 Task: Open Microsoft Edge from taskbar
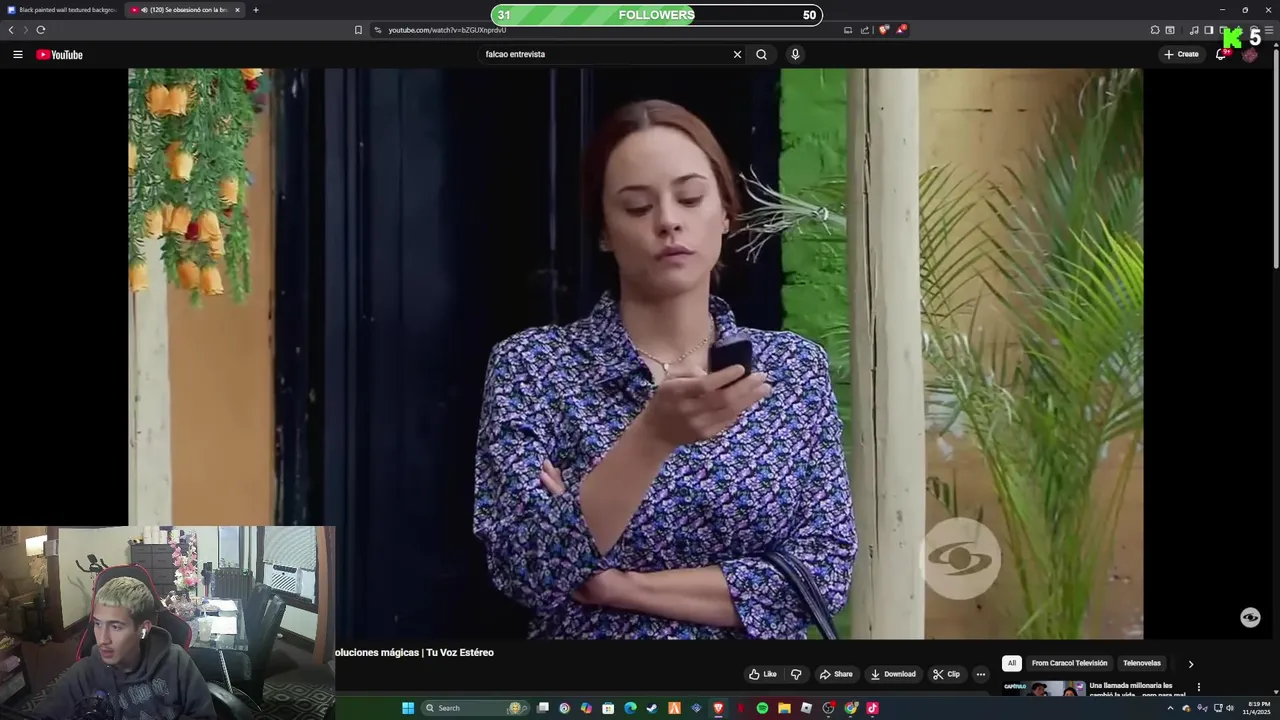630,708
